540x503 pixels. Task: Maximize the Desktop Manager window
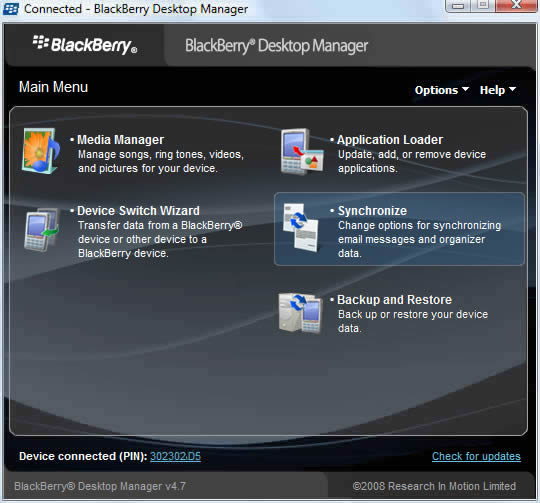tap(483, 6)
